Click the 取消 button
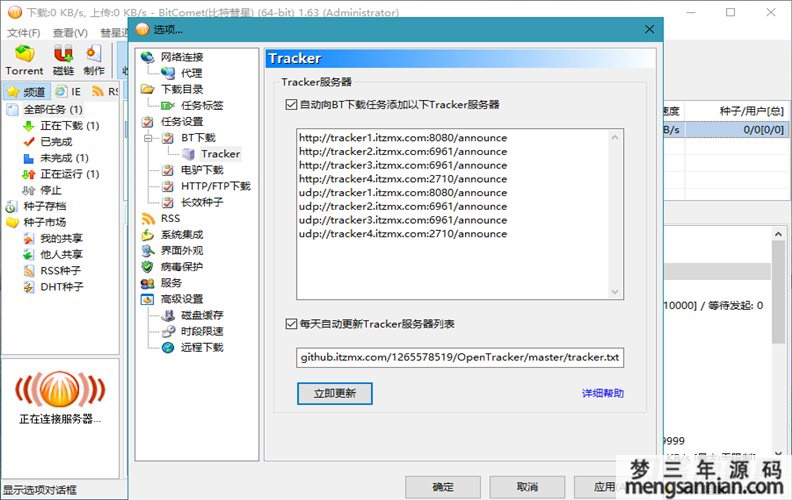The height and width of the screenshot is (500, 792). [527, 487]
